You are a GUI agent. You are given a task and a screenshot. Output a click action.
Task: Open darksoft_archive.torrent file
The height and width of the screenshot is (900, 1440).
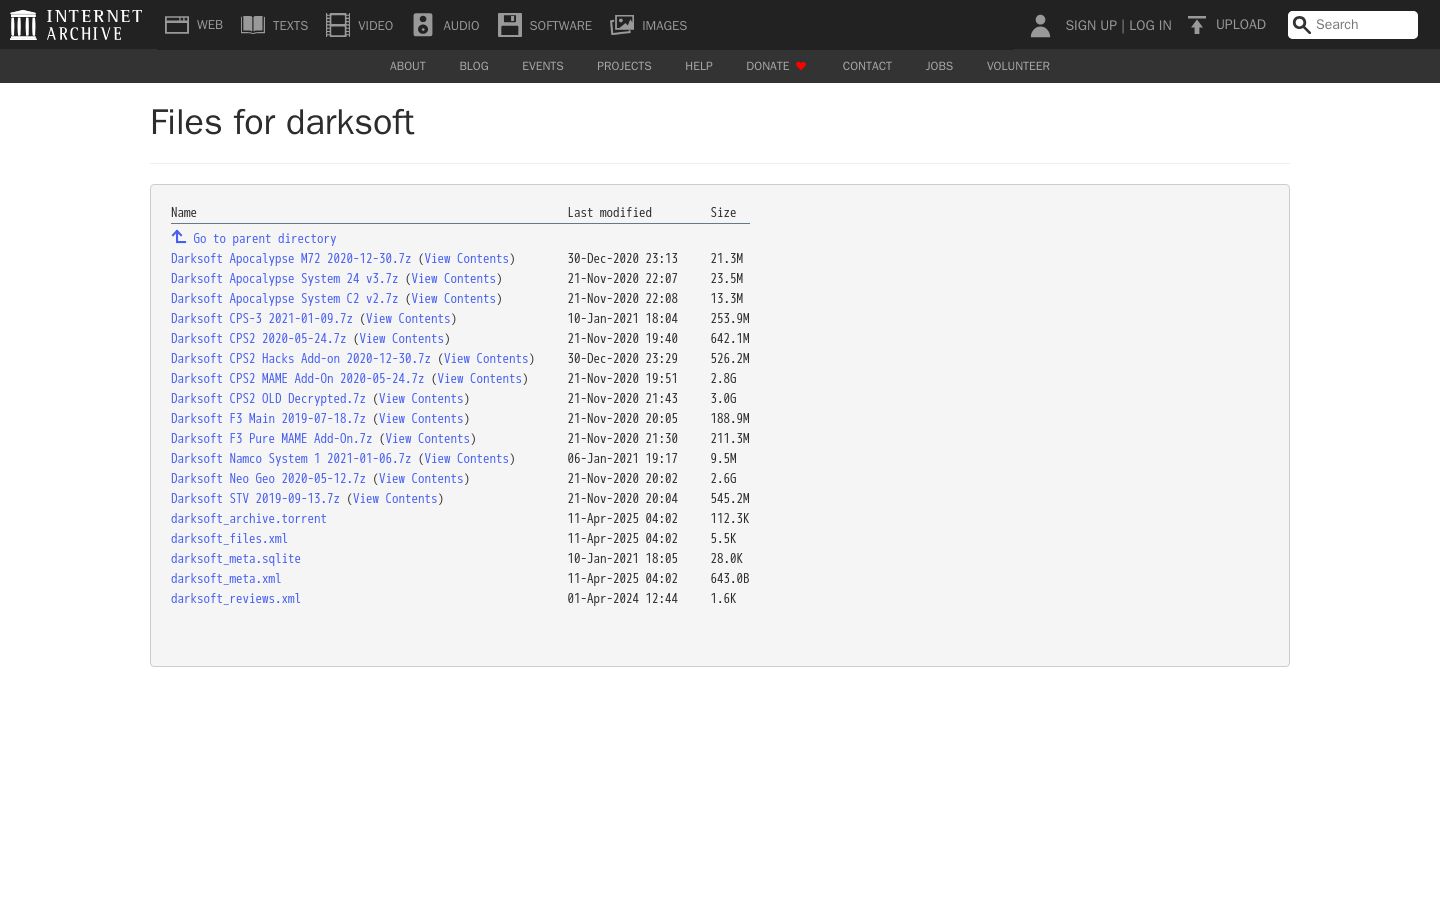(x=249, y=519)
